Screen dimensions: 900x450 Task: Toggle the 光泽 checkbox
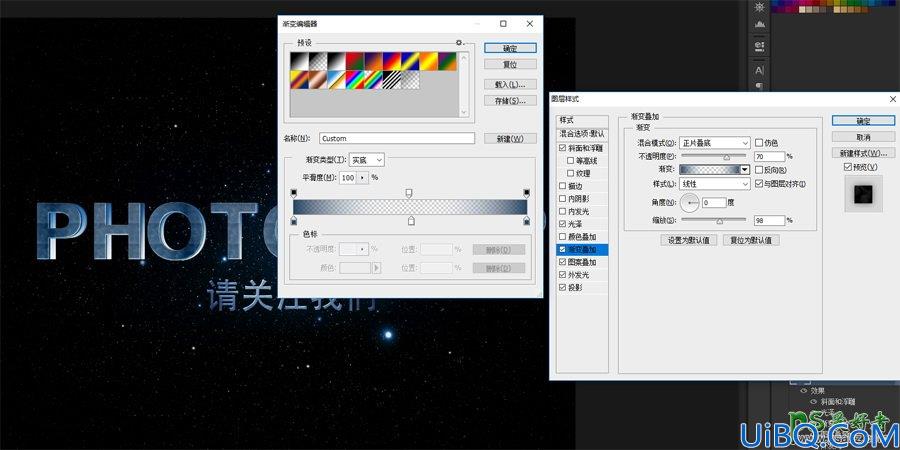click(562, 224)
